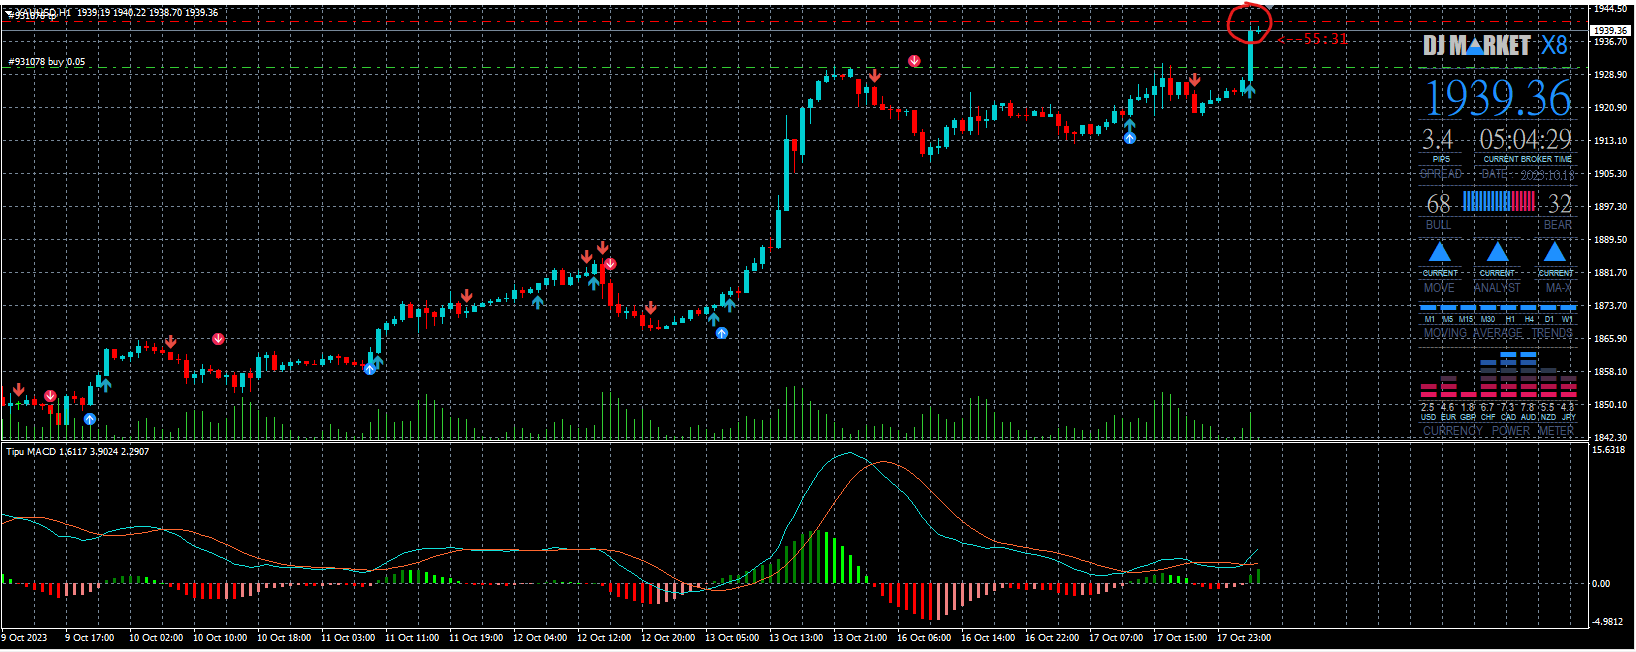Screen dimensions: 1636x652
Task: Click the USD currency power bar
Action: click(x=1428, y=391)
